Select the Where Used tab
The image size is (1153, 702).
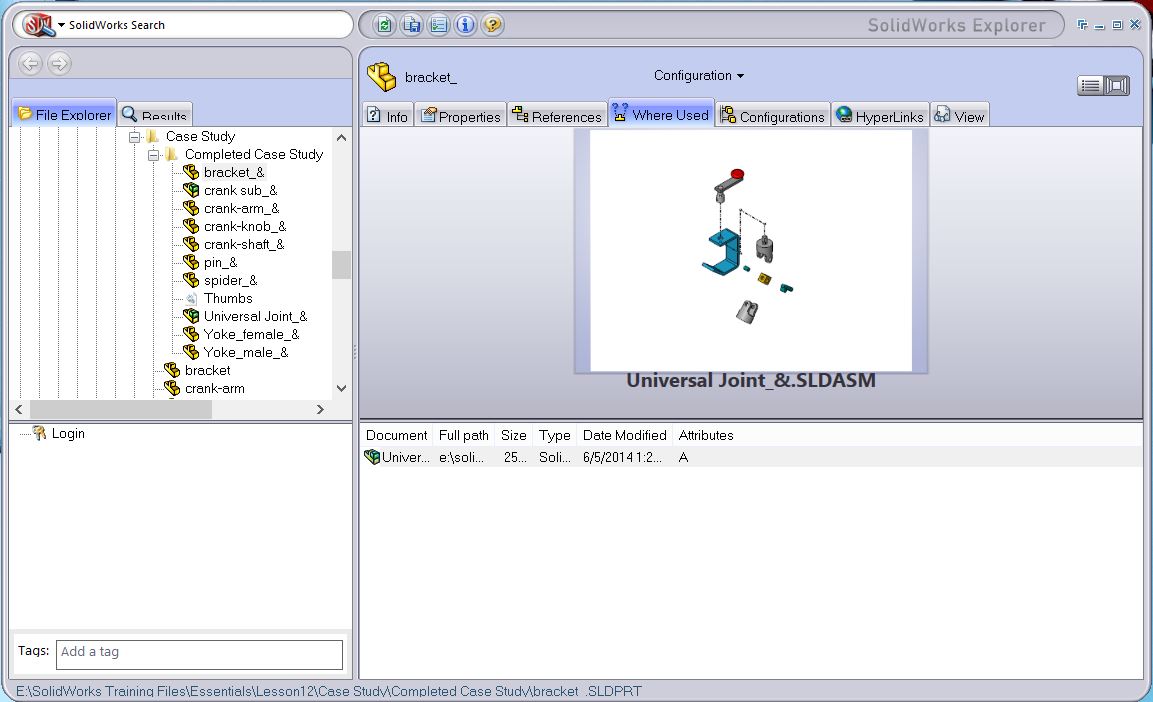click(661, 114)
